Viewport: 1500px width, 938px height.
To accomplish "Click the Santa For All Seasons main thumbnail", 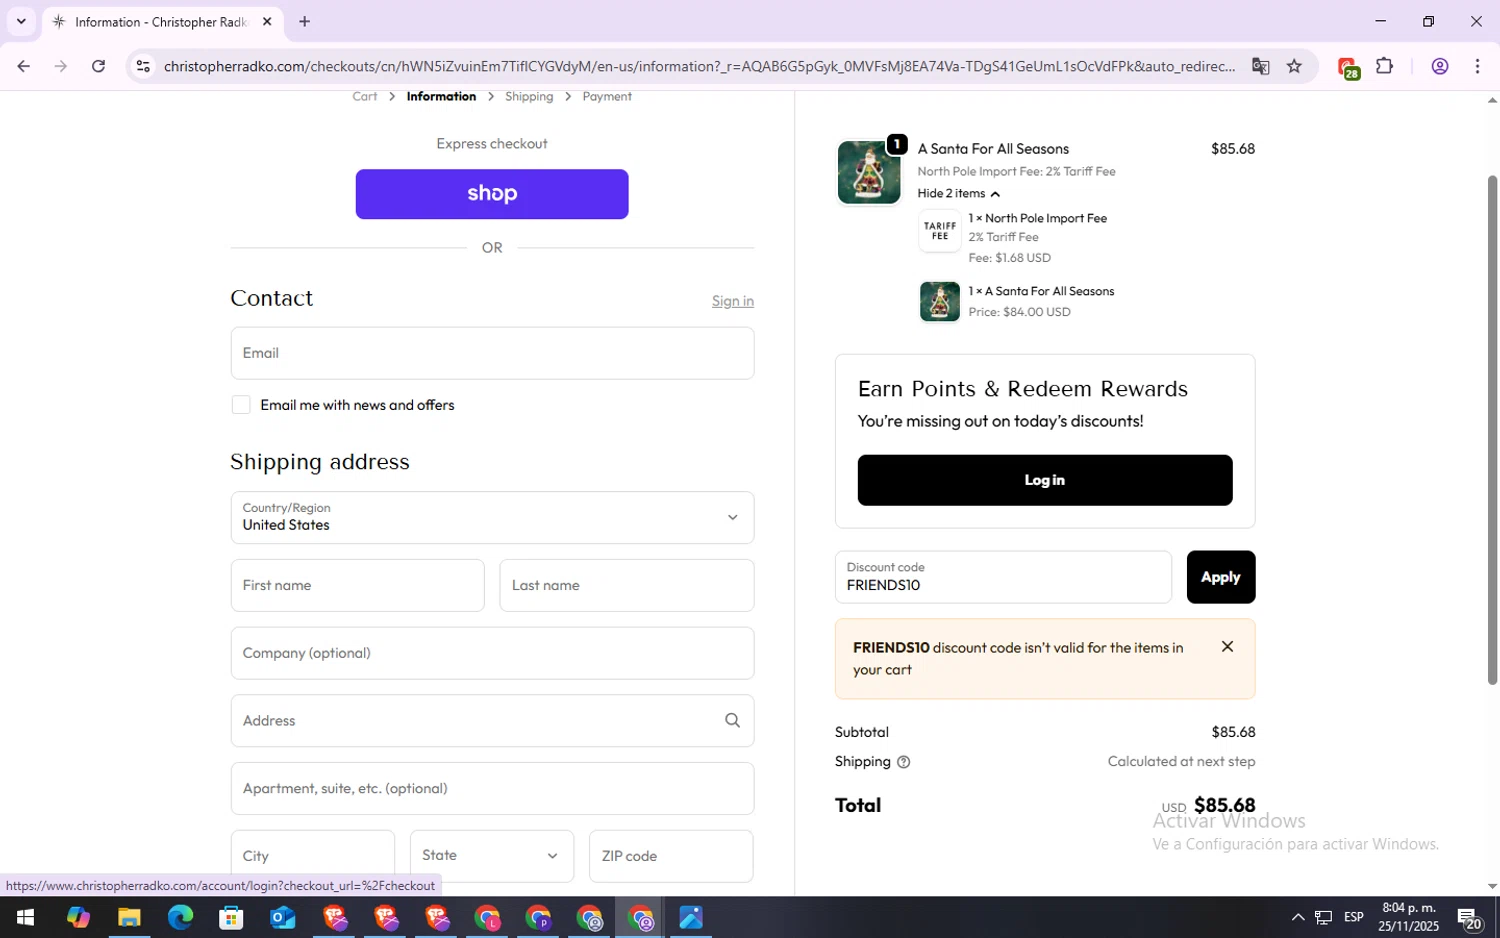I will click(869, 172).
